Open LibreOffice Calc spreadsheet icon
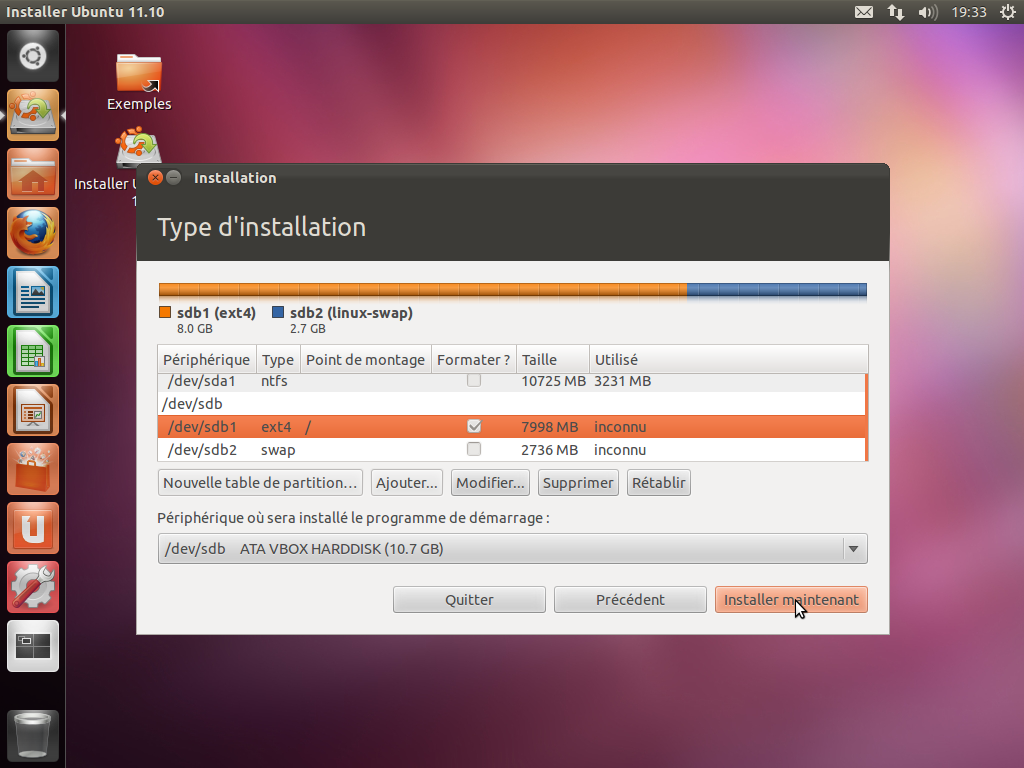Image resolution: width=1024 pixels, height=768 pixels. 33,351
